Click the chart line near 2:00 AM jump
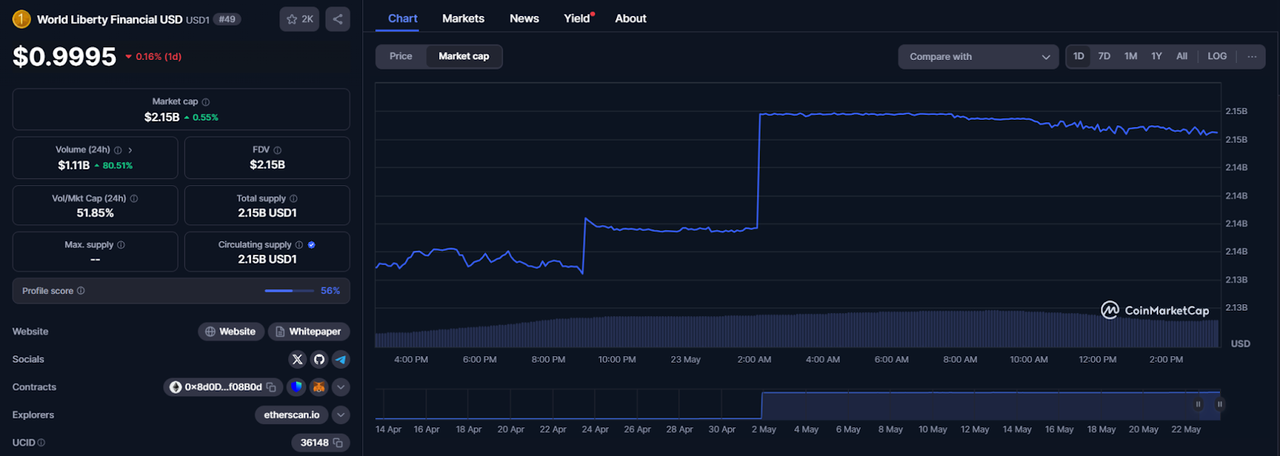 tap(759, 170)
